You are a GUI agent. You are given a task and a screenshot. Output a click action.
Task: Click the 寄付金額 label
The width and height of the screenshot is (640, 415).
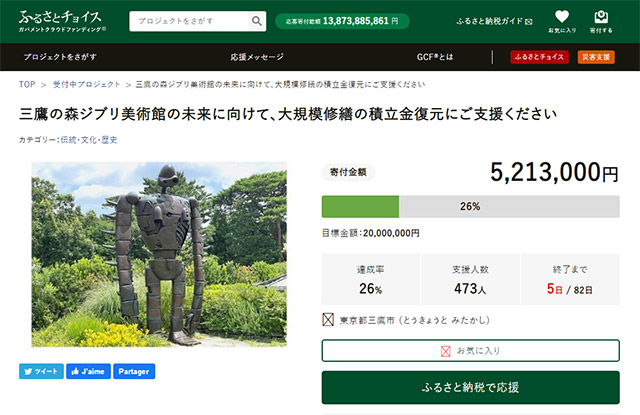[x=348, y=172]
